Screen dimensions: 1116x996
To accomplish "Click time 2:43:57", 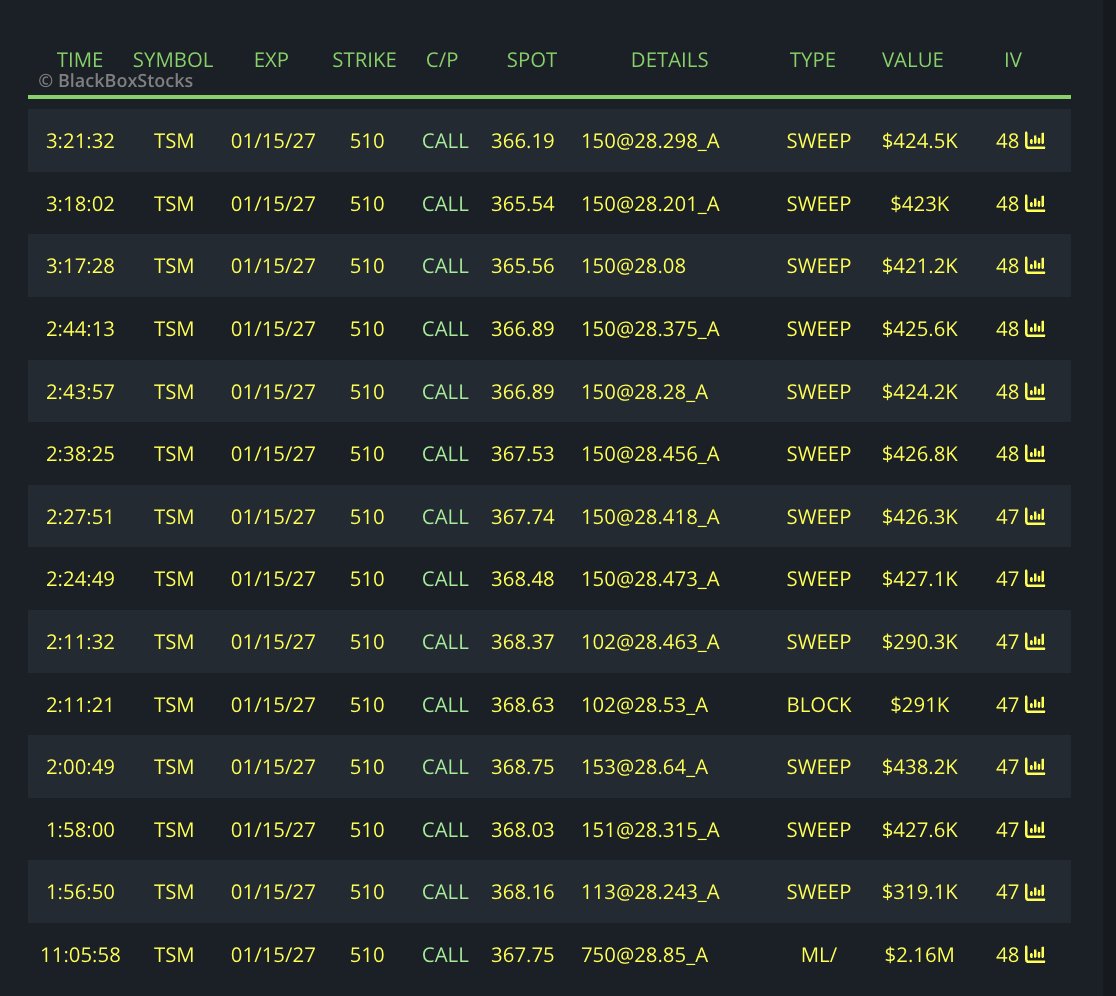I will (x=80, y=392).
